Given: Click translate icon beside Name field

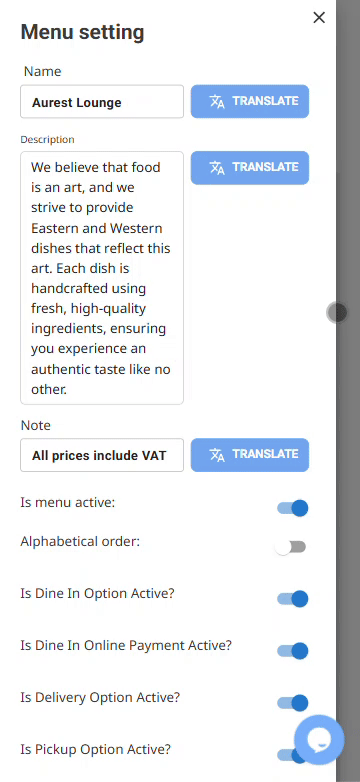Looking at the screenshot, I should (217, 101).
